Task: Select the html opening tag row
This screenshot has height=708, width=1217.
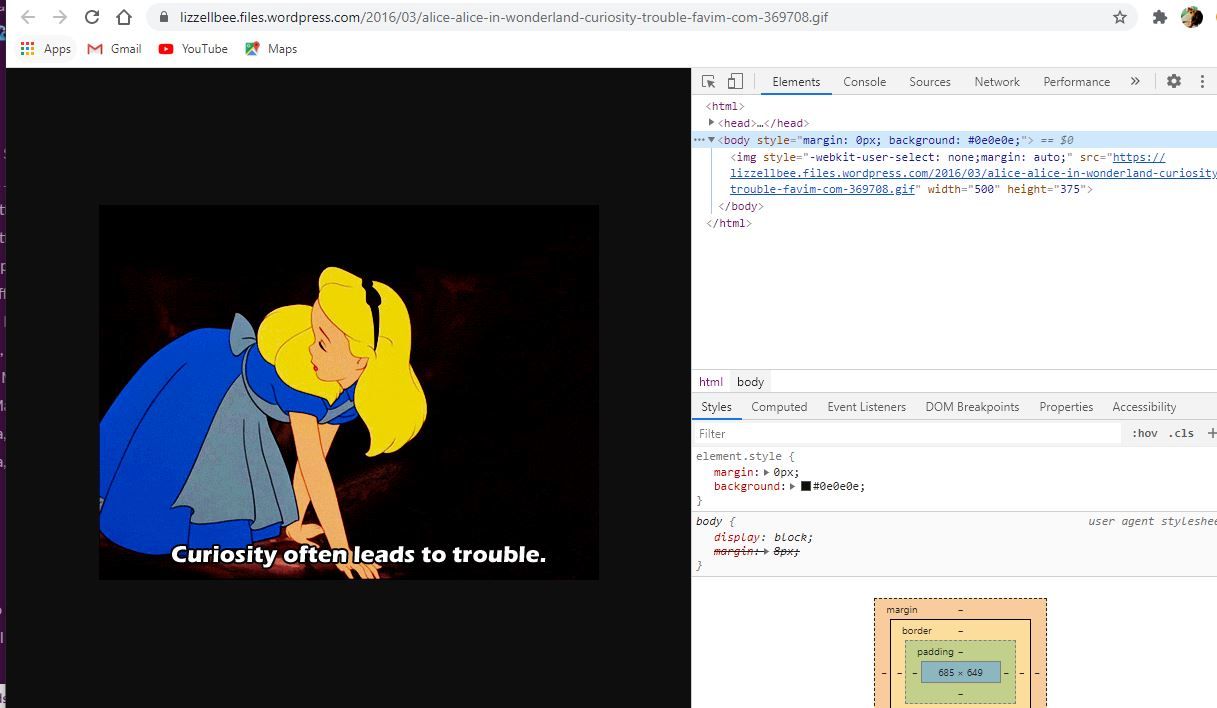Action: point(725,106)
